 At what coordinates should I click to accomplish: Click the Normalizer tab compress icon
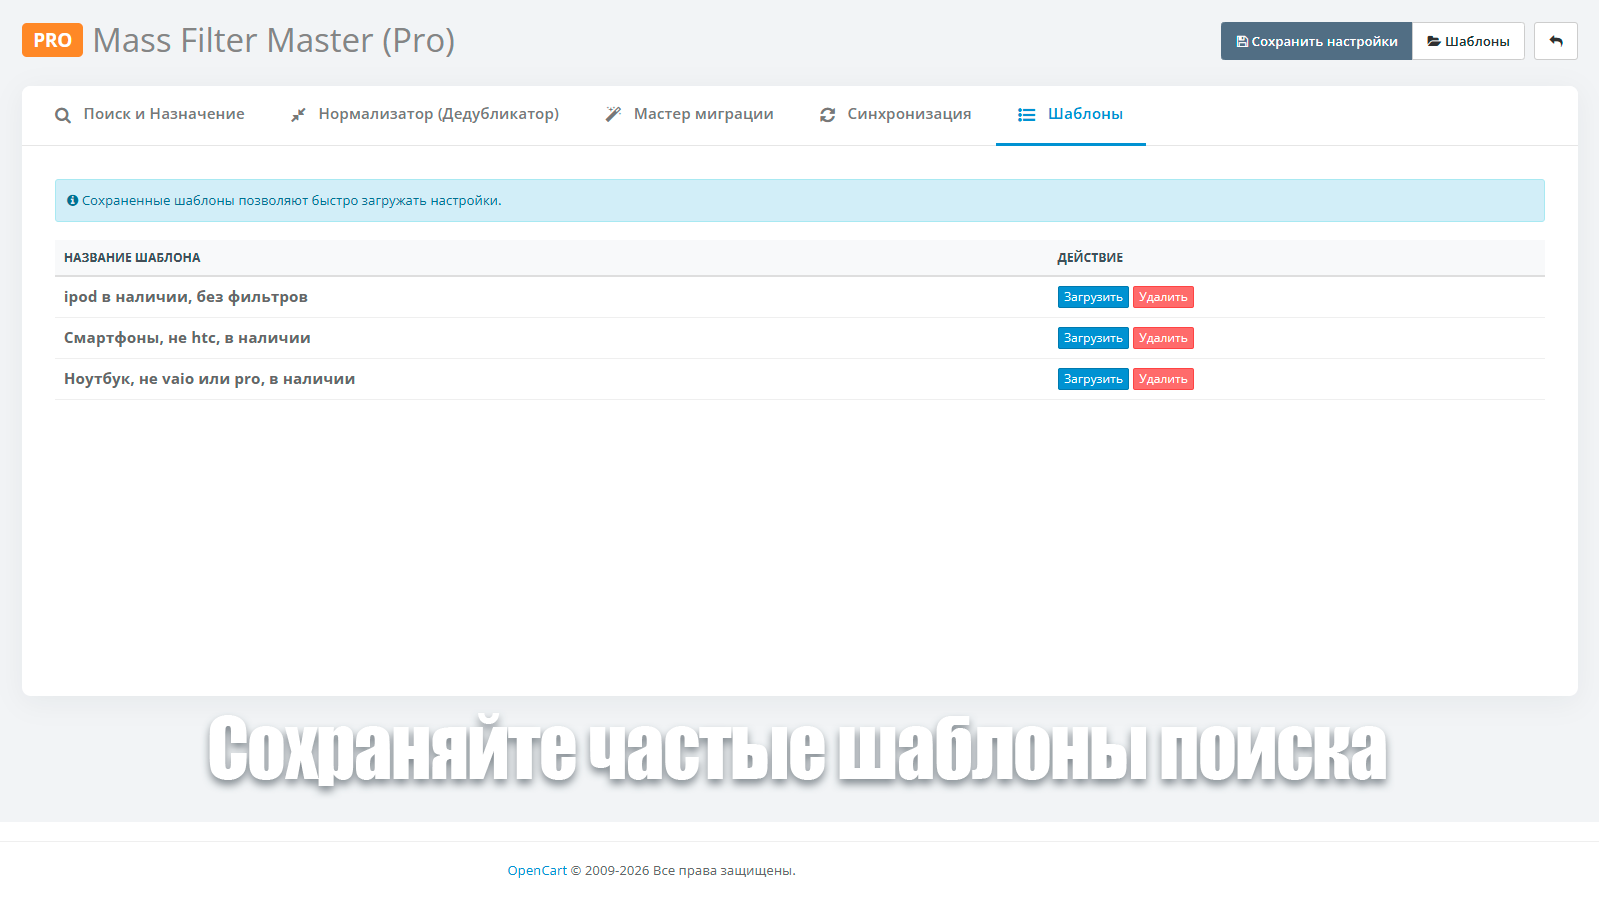(x=298, y=115)
